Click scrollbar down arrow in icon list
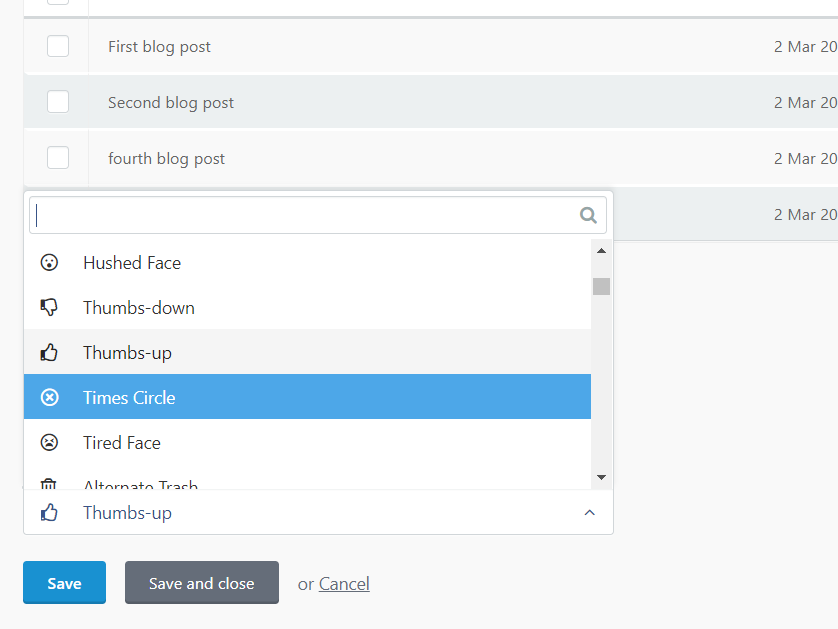Viewport: 838px width, 629px height. coord(601,477)
